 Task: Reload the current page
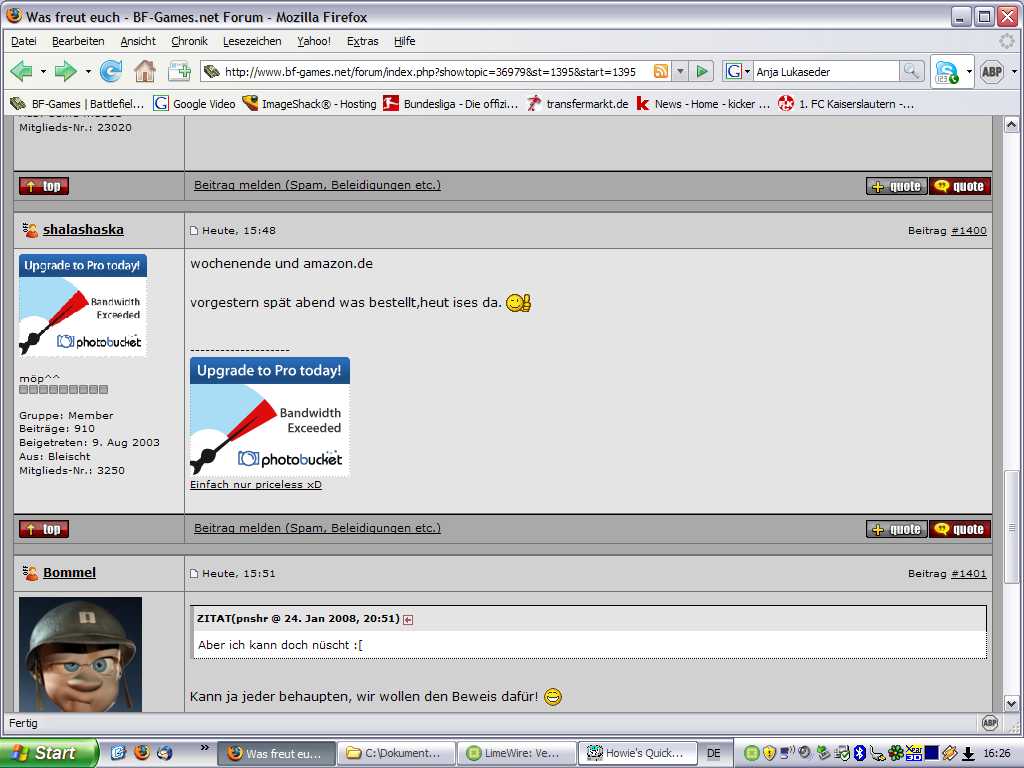[111, 71]
